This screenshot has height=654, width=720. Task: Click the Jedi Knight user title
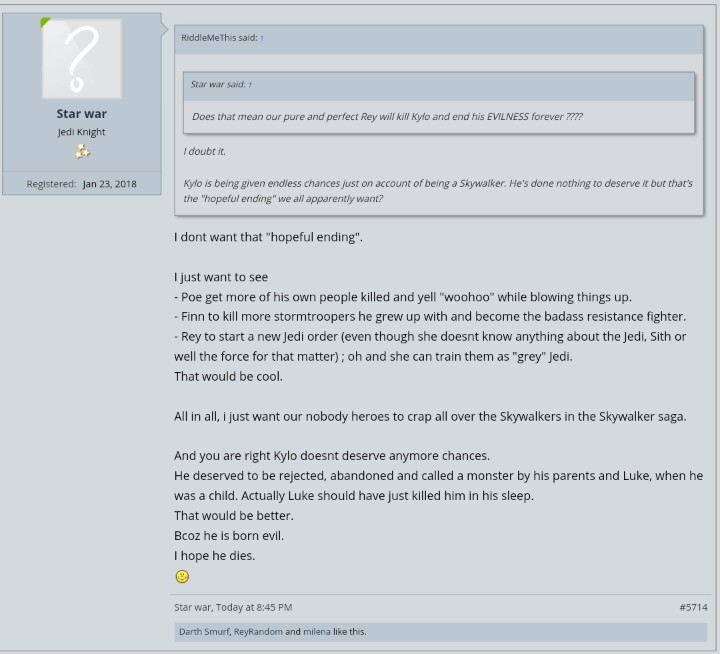82,132
